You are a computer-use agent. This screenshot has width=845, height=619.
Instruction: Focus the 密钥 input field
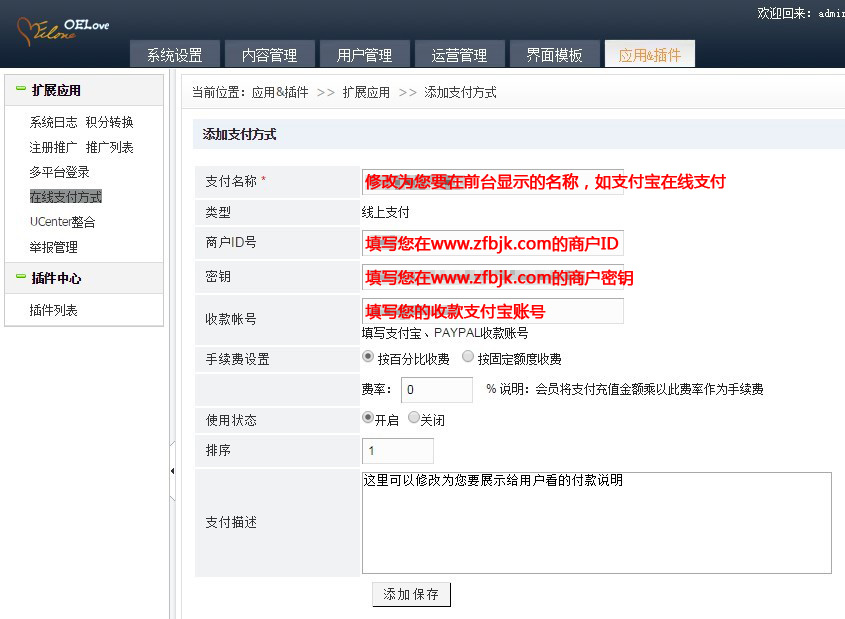pyautogui.click(x=493, y=277)
